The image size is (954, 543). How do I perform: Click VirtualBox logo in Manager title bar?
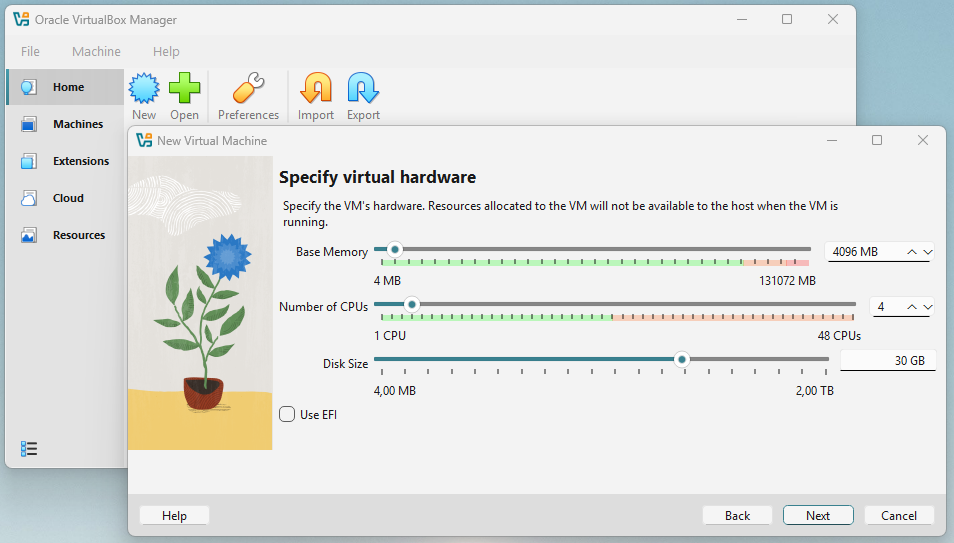click(x=21, y=19)
